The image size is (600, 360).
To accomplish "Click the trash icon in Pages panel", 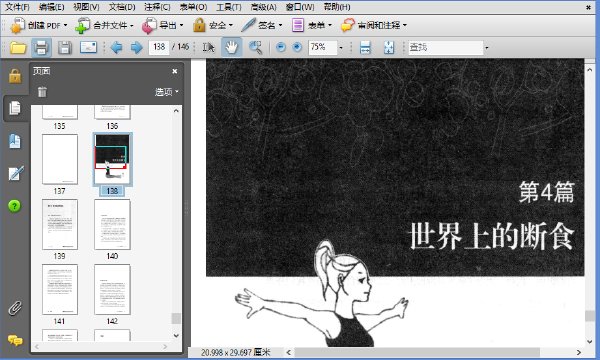I will [42, 92].
